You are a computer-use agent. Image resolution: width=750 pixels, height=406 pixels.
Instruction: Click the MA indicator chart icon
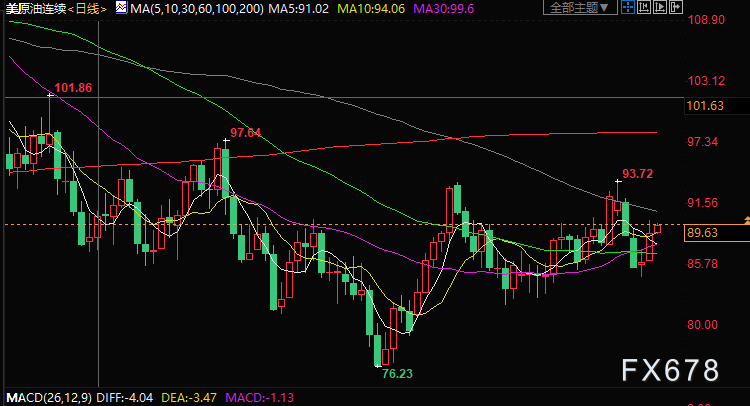pos(121,7)
